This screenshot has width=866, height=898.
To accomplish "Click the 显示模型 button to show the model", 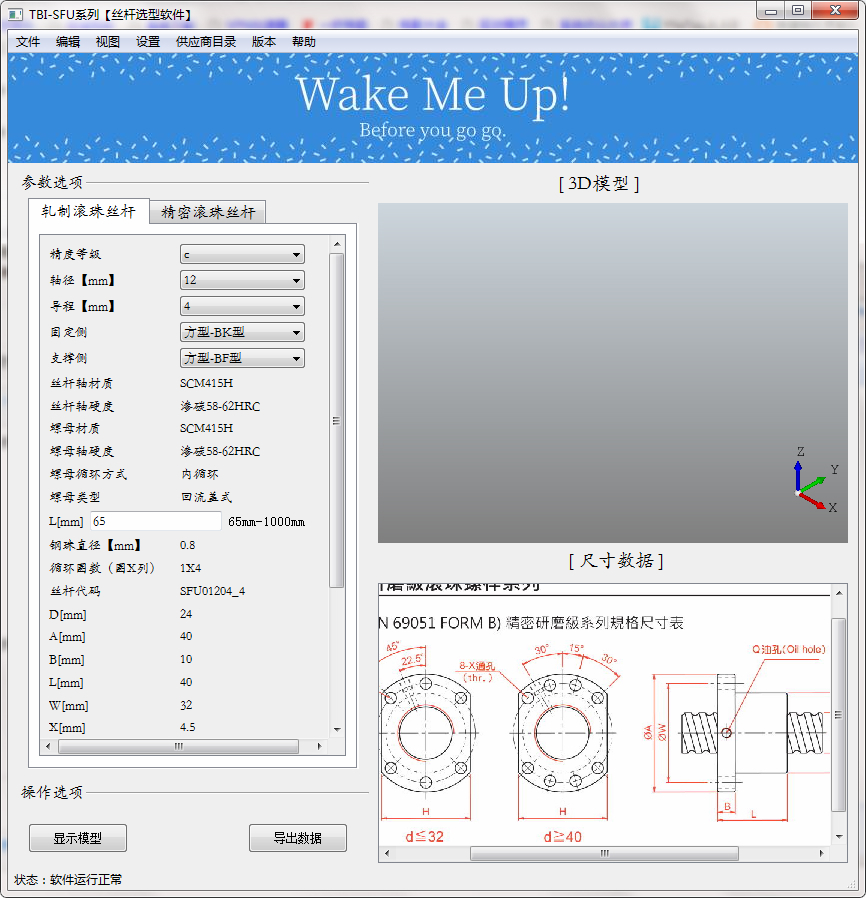I will pos(76,838).
